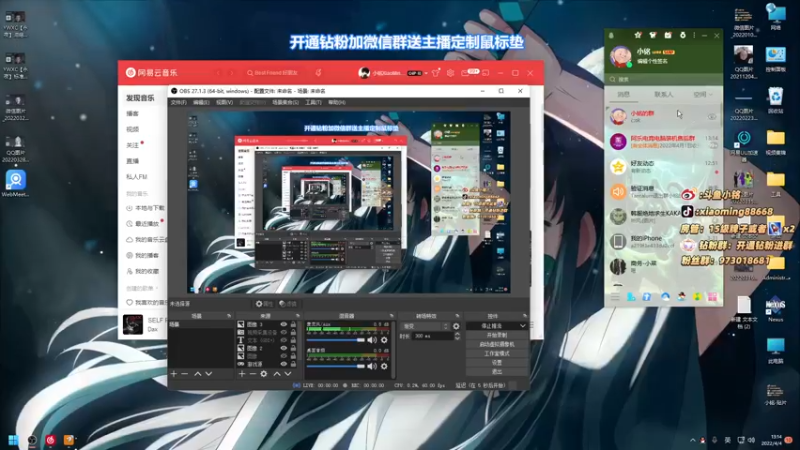Click the listen-to-identify microphone icon in NetEase
The width and height of the screenshot is (800, 450).
coord(318,73)
